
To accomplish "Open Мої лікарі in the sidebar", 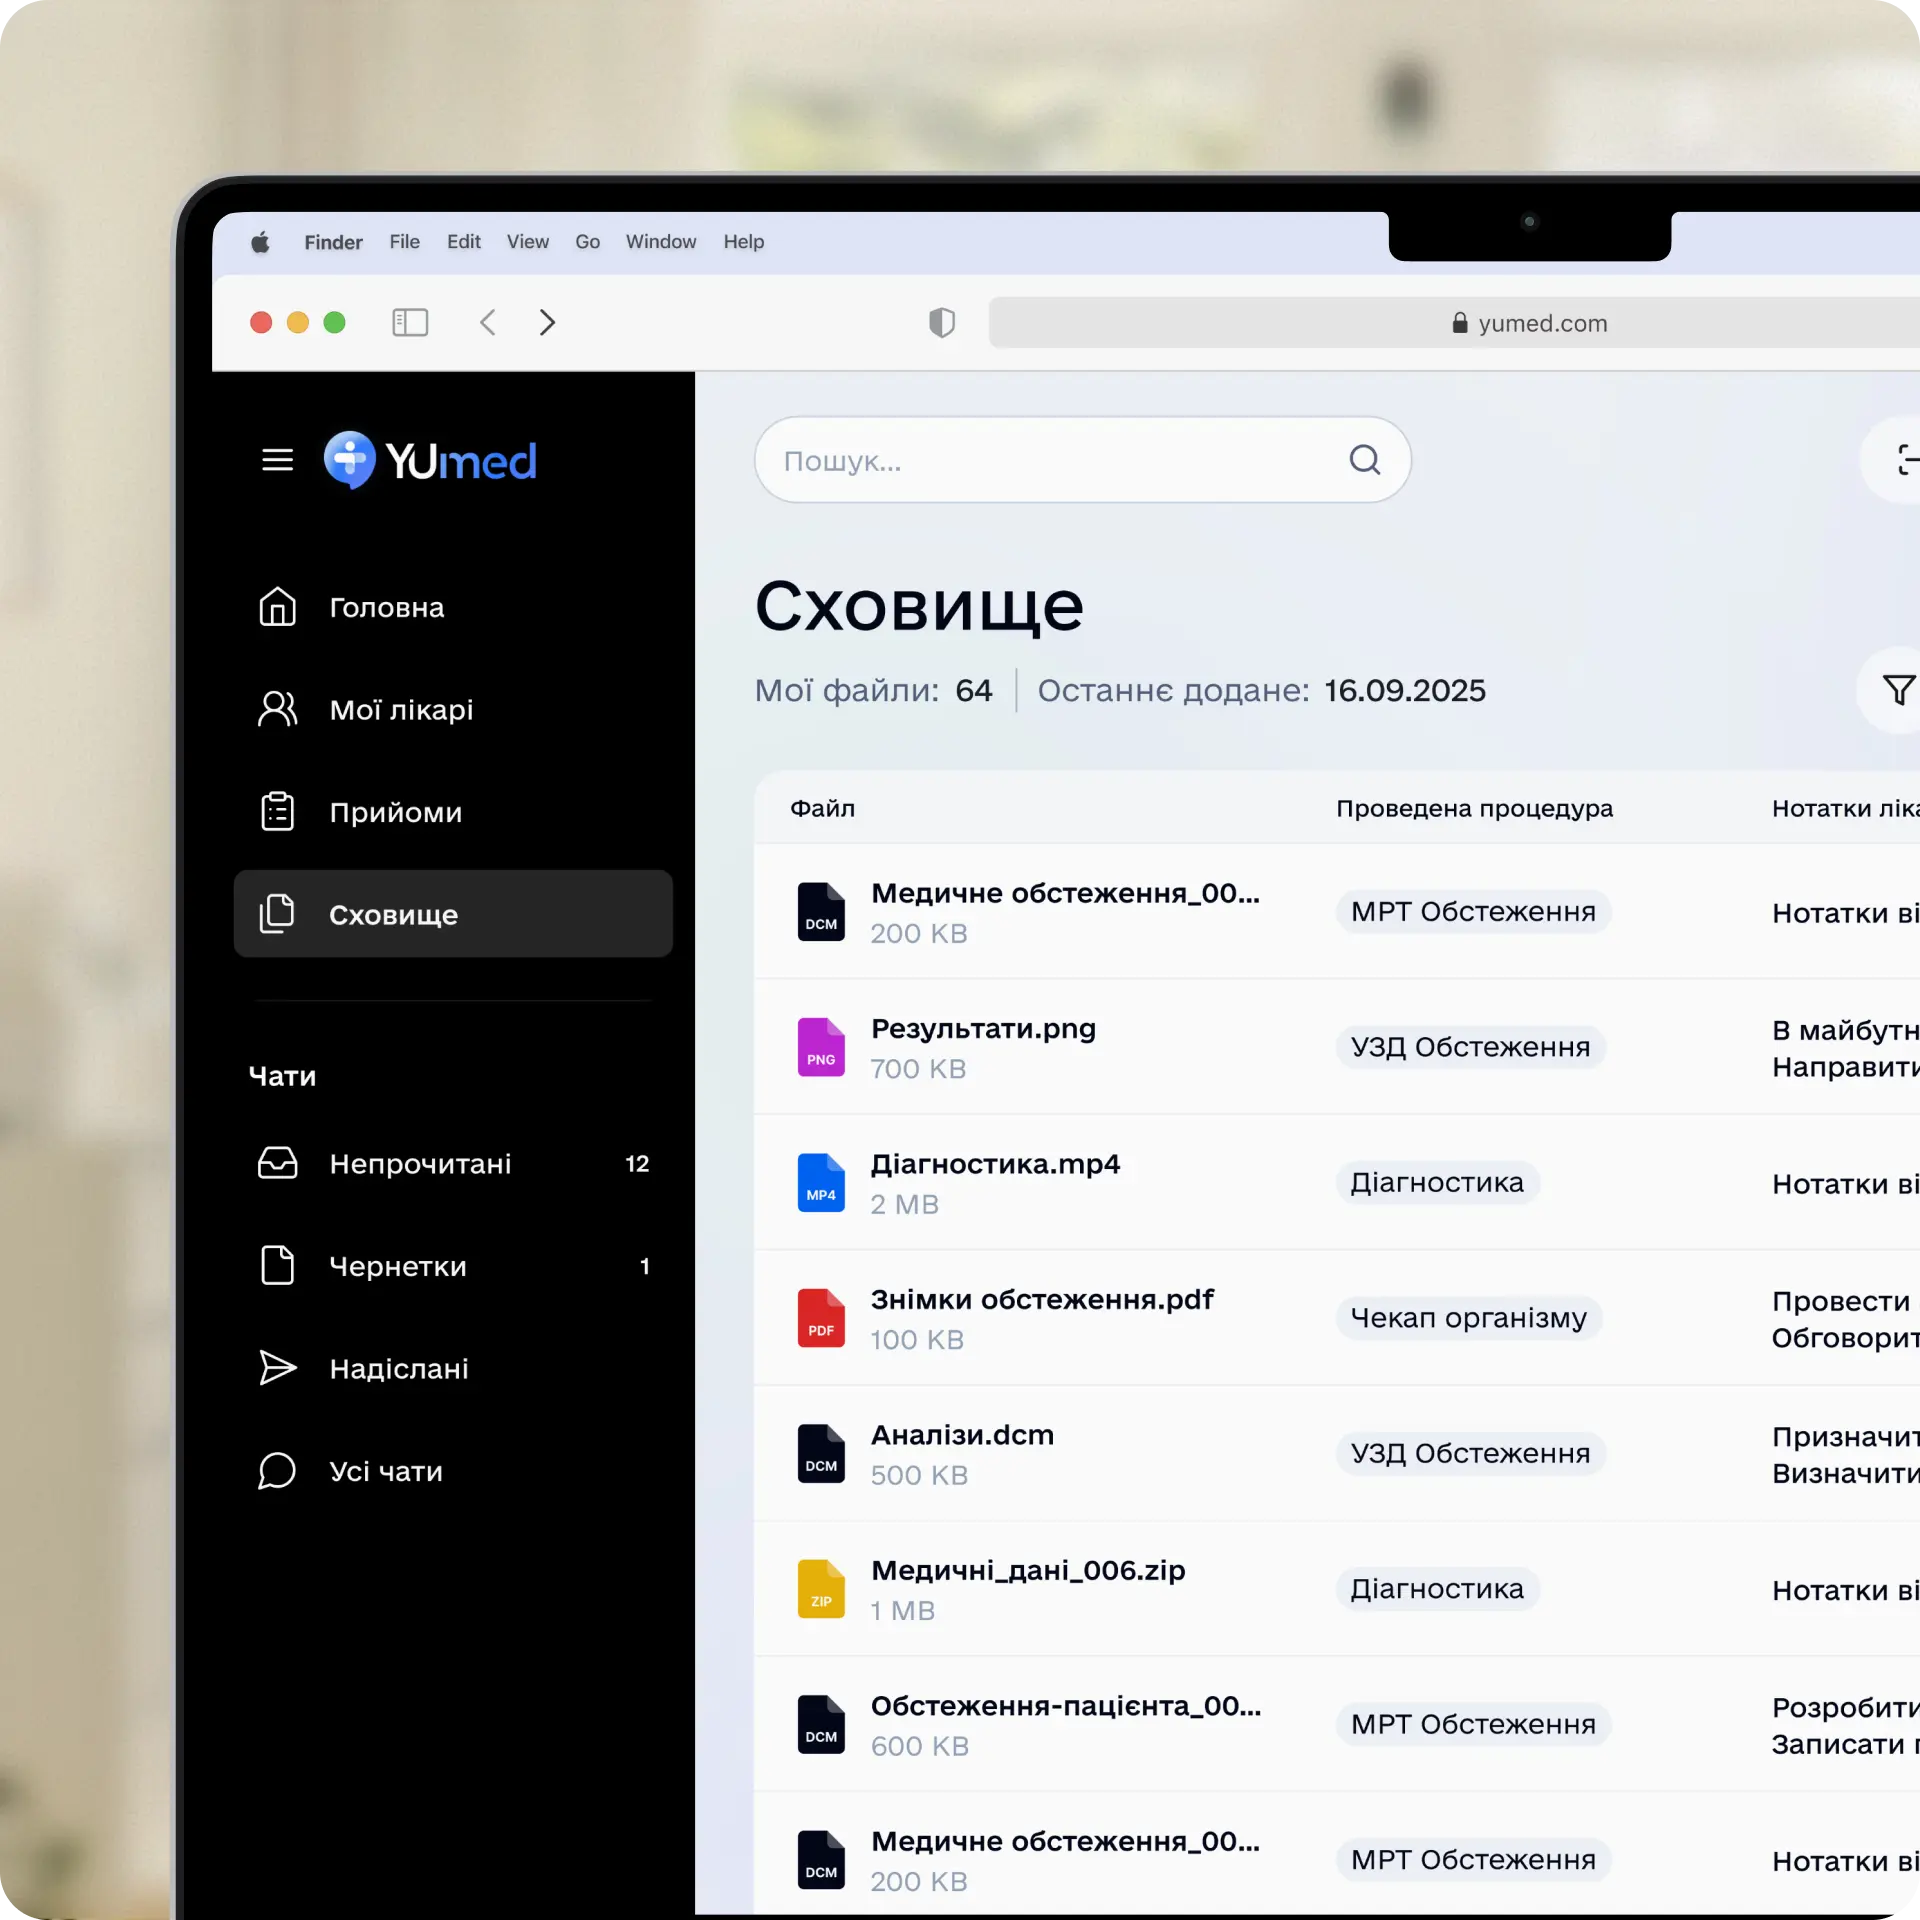I will (x=400, y=710).
